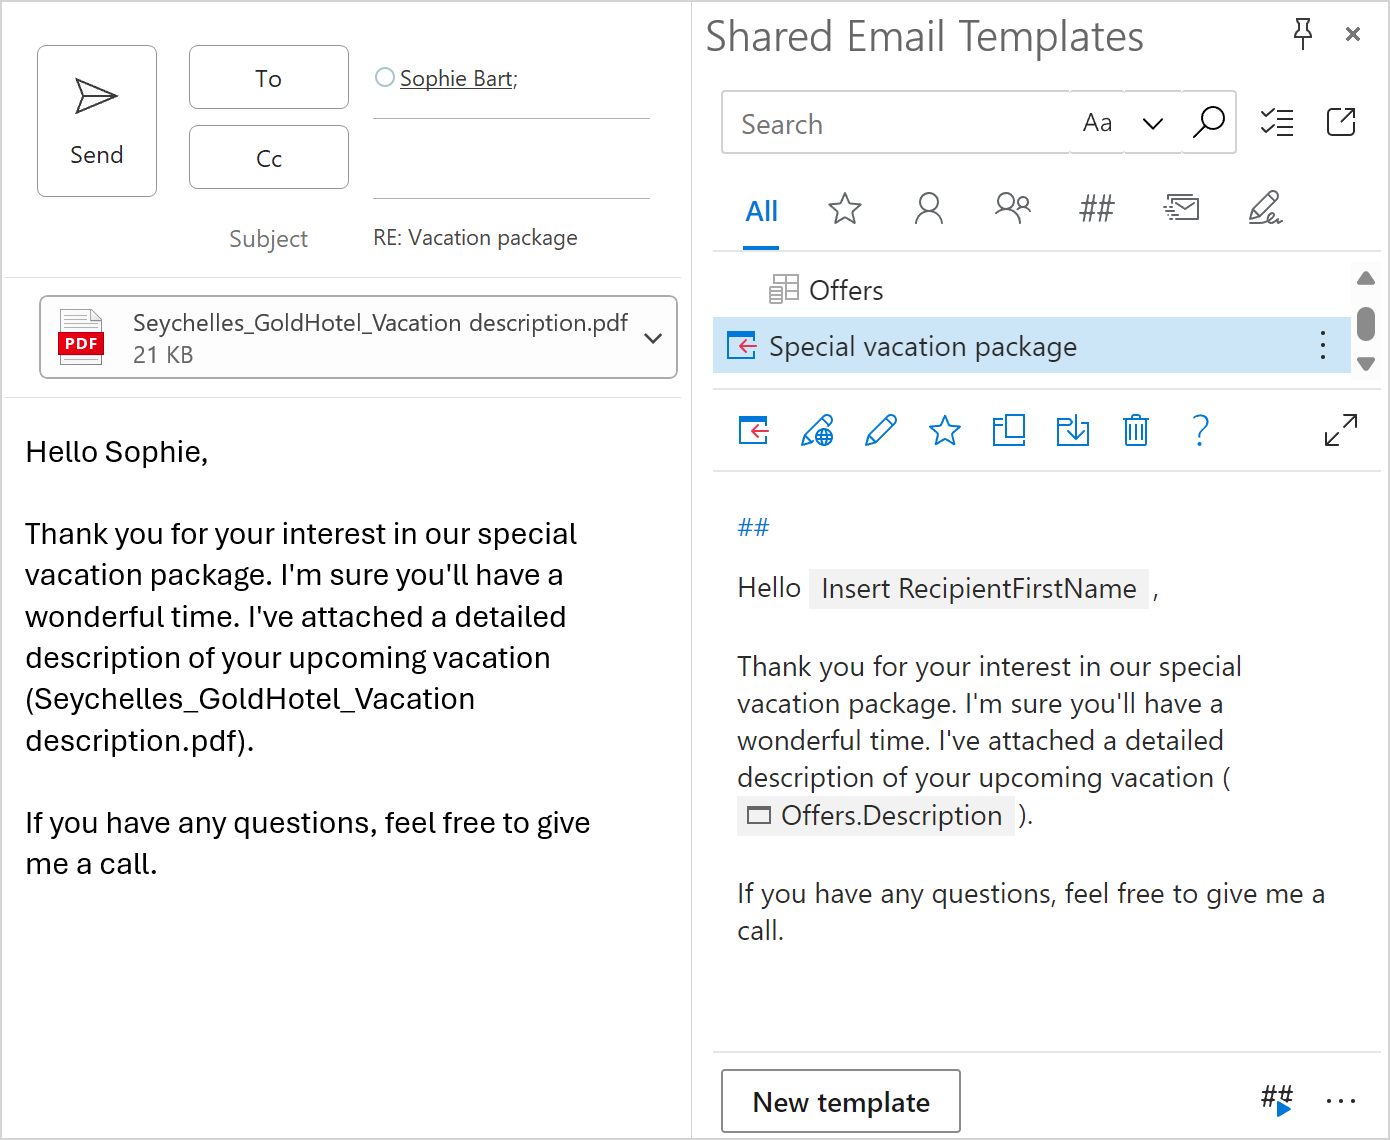
Task: Click the template list scrollbar thumb
Action: tap(1366, 323)
